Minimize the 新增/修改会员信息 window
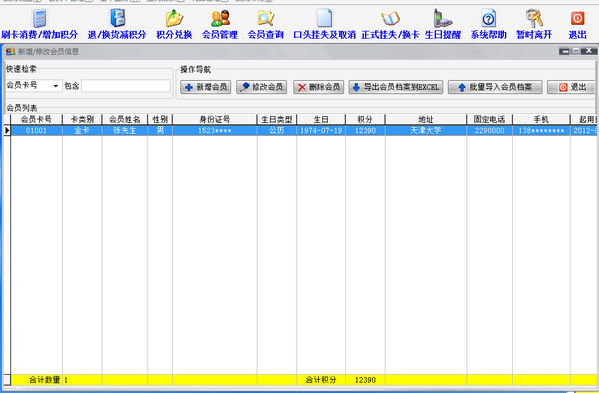 (564, 51)
